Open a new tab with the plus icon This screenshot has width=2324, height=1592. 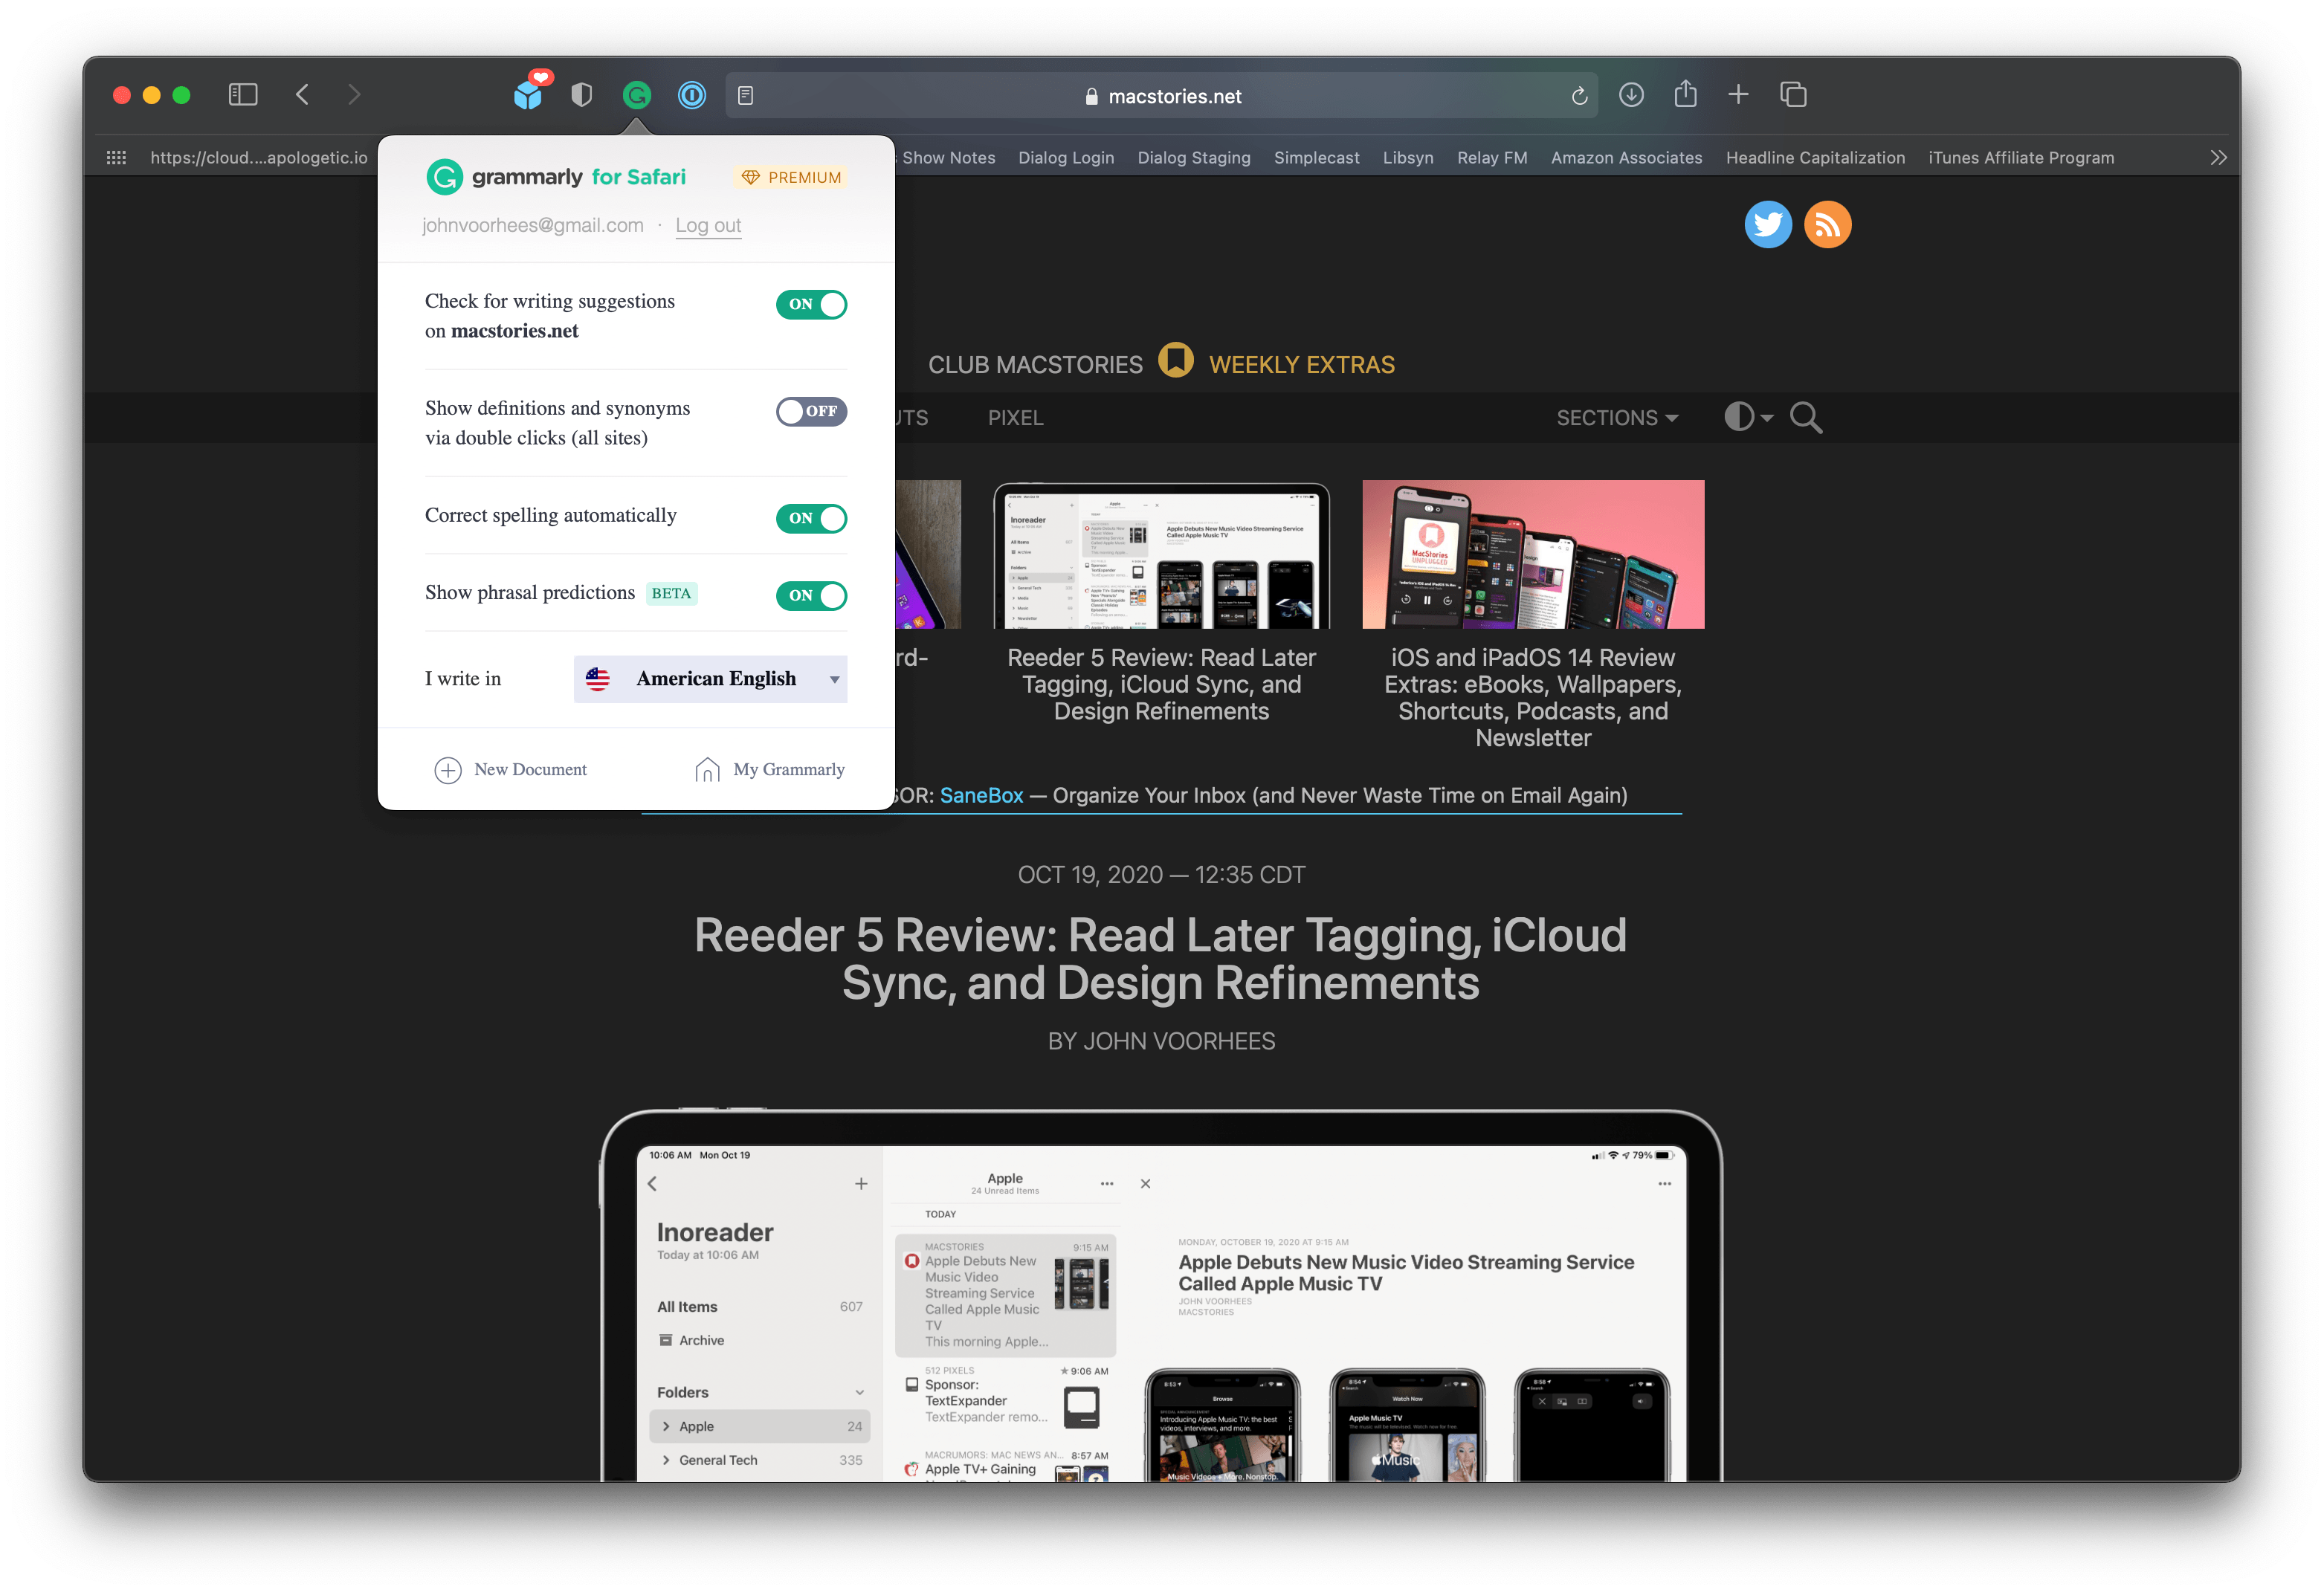[x=1738, y=95]
